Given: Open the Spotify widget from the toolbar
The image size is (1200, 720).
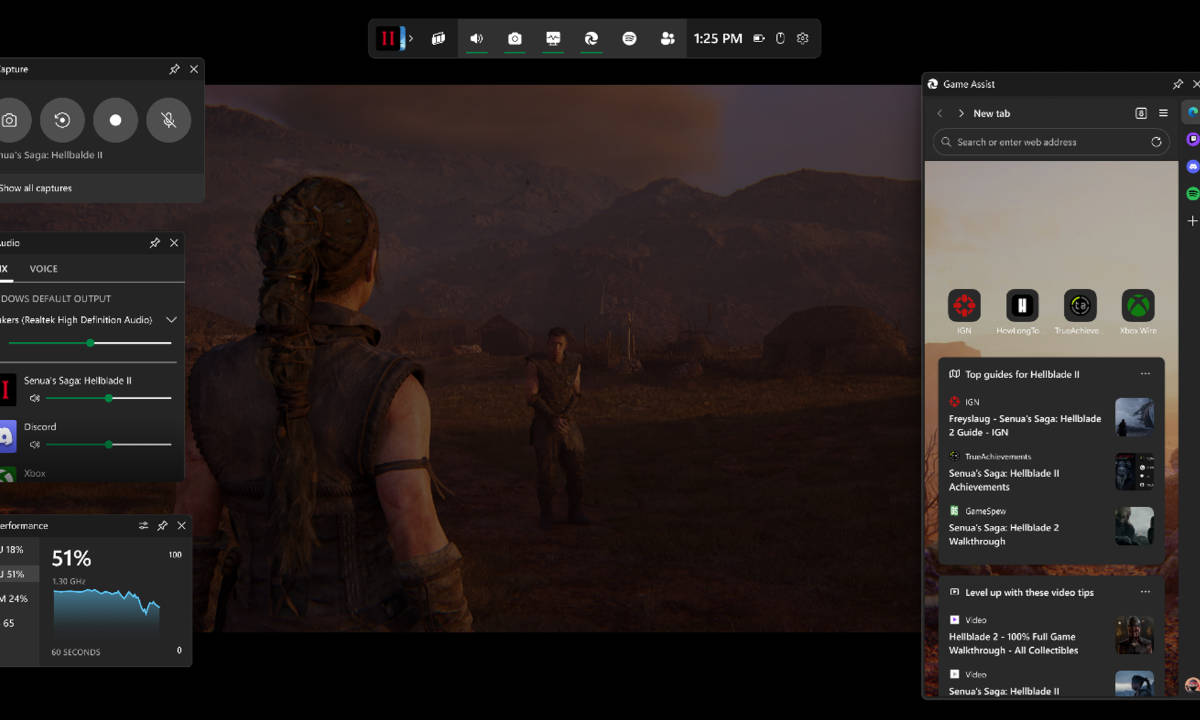Looking at the screenshot, I should pyautogui.click(x=629, y=38).
